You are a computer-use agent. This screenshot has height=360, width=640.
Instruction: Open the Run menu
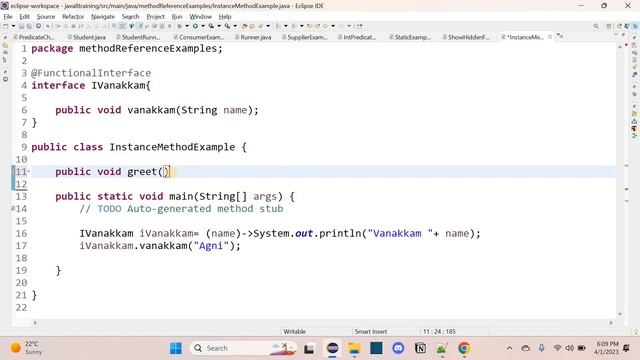tap(177, 17)
